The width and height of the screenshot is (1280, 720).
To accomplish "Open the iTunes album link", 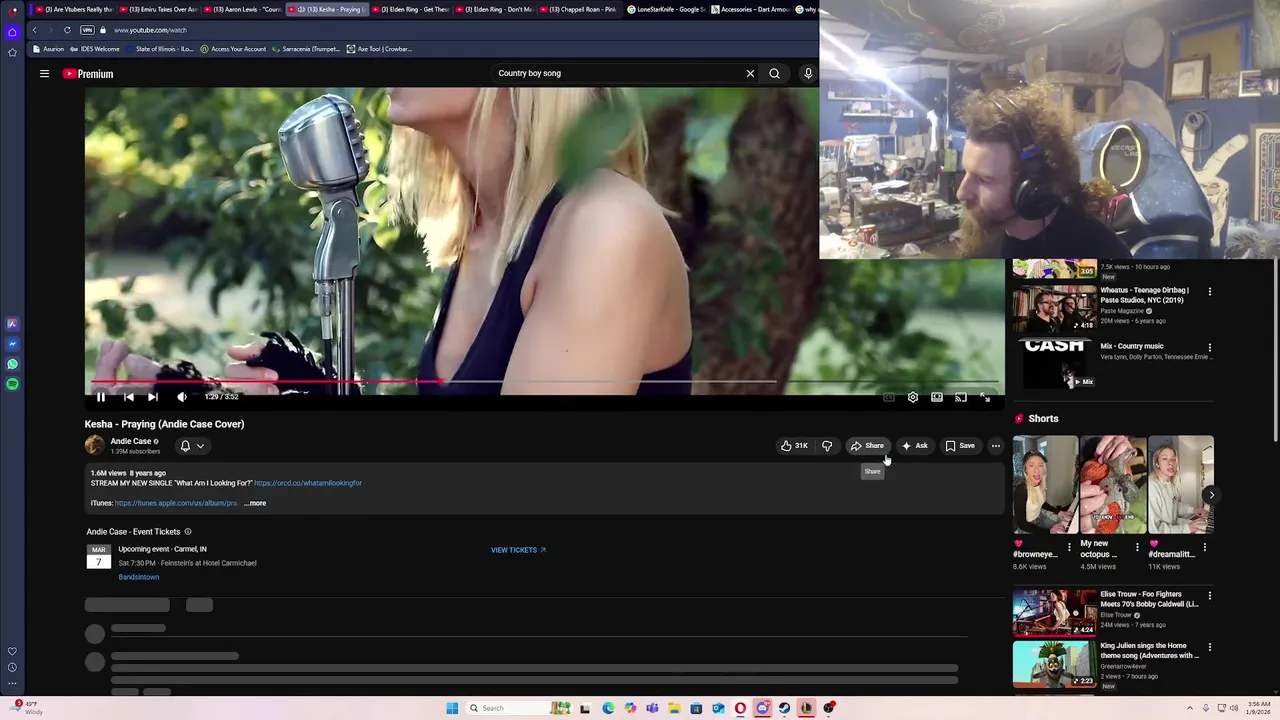I will [176, 503].
